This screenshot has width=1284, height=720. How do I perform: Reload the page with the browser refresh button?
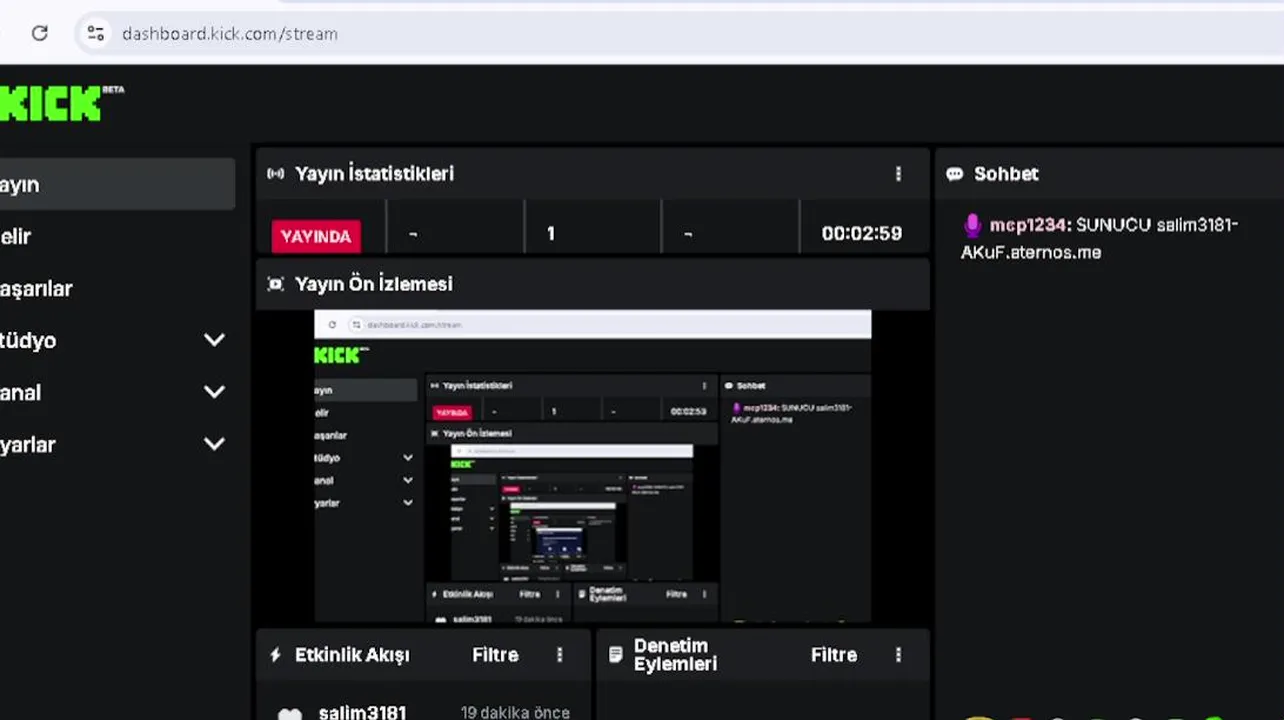tap(40, 33)
